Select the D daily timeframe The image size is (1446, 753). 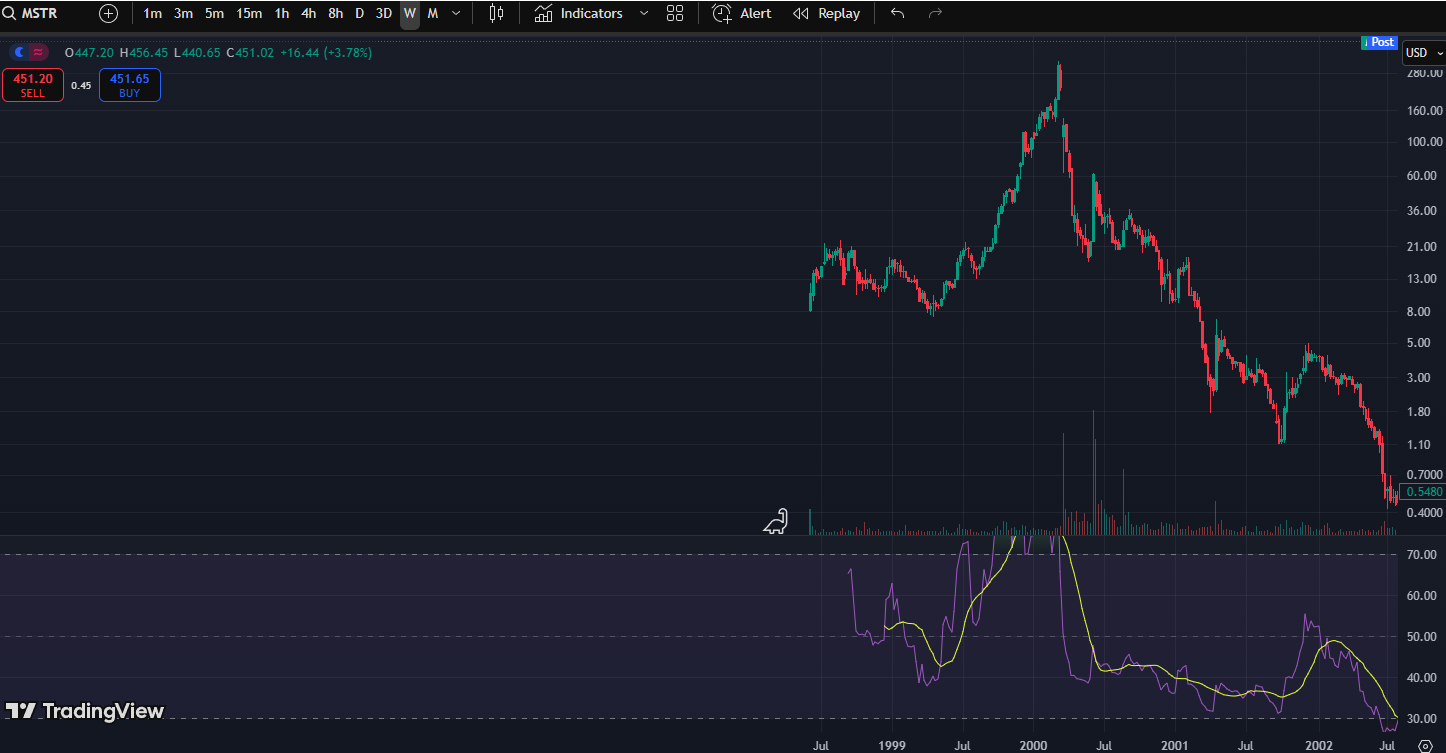coord(359,14)
